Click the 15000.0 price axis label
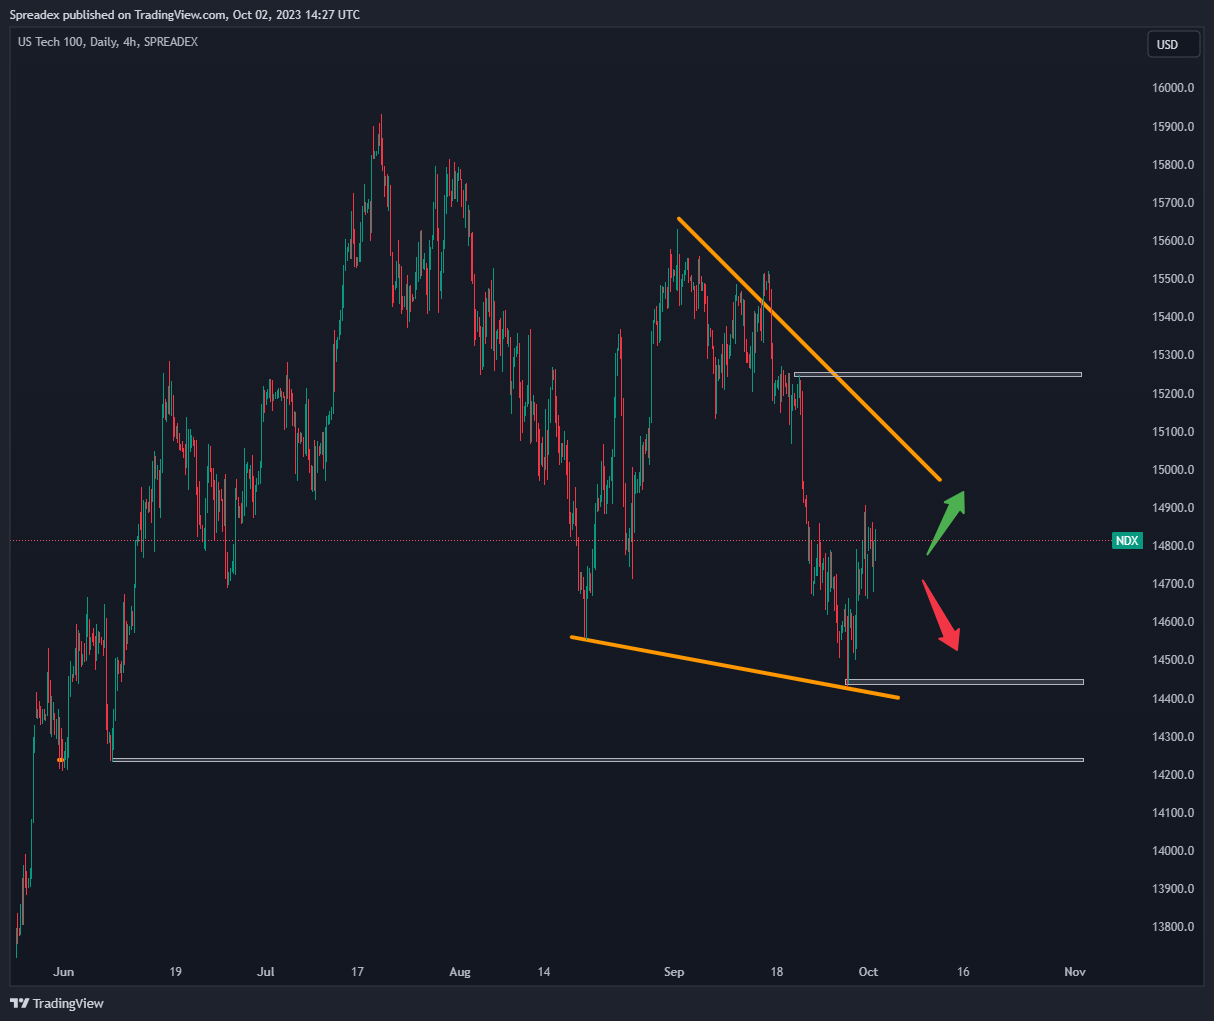 click(1173, 470)
